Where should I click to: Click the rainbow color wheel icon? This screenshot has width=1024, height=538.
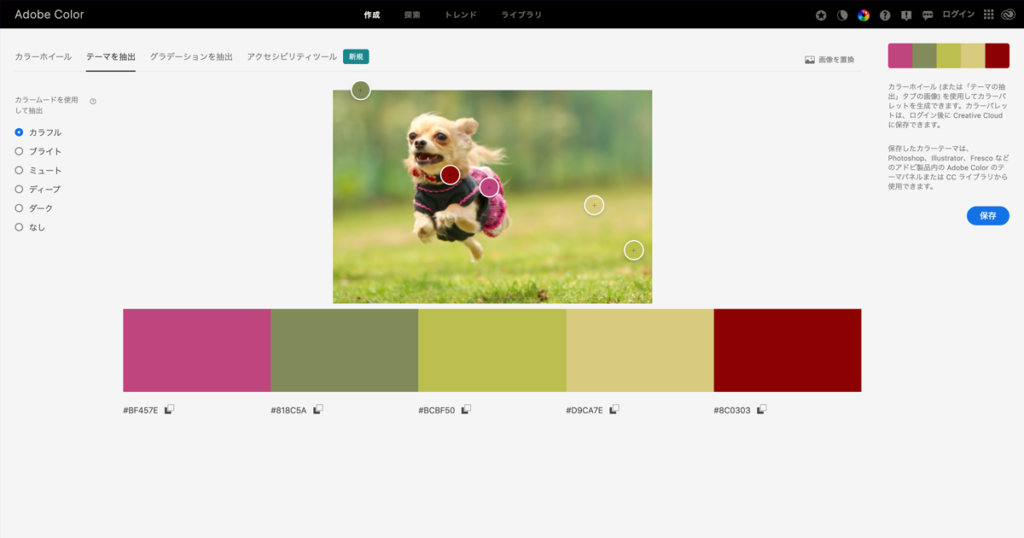click(x=863, y=15)
